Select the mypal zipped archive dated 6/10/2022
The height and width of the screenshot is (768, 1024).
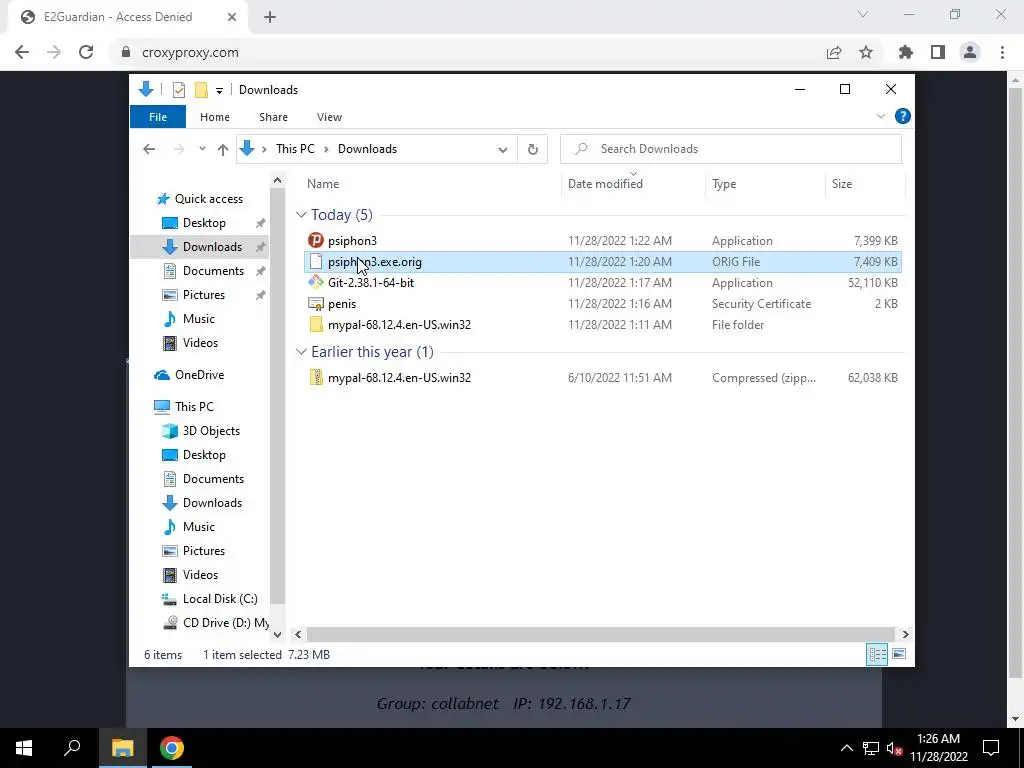tap(603, 377)
